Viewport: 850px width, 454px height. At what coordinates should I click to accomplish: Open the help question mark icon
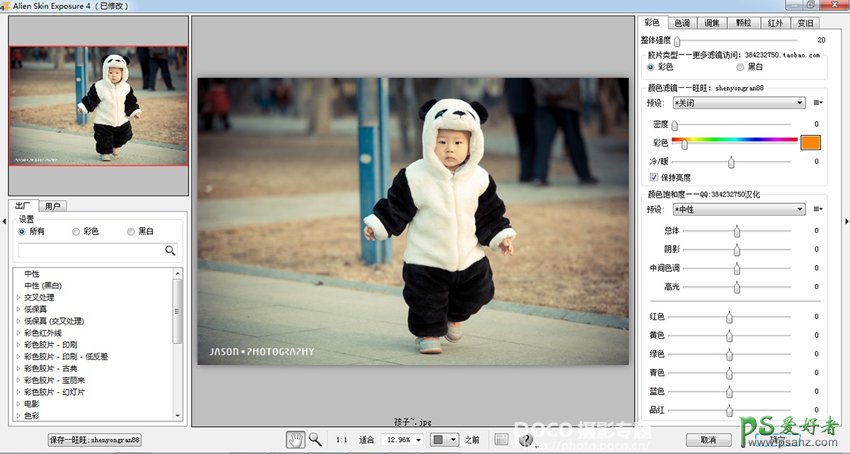click(525, 440)
